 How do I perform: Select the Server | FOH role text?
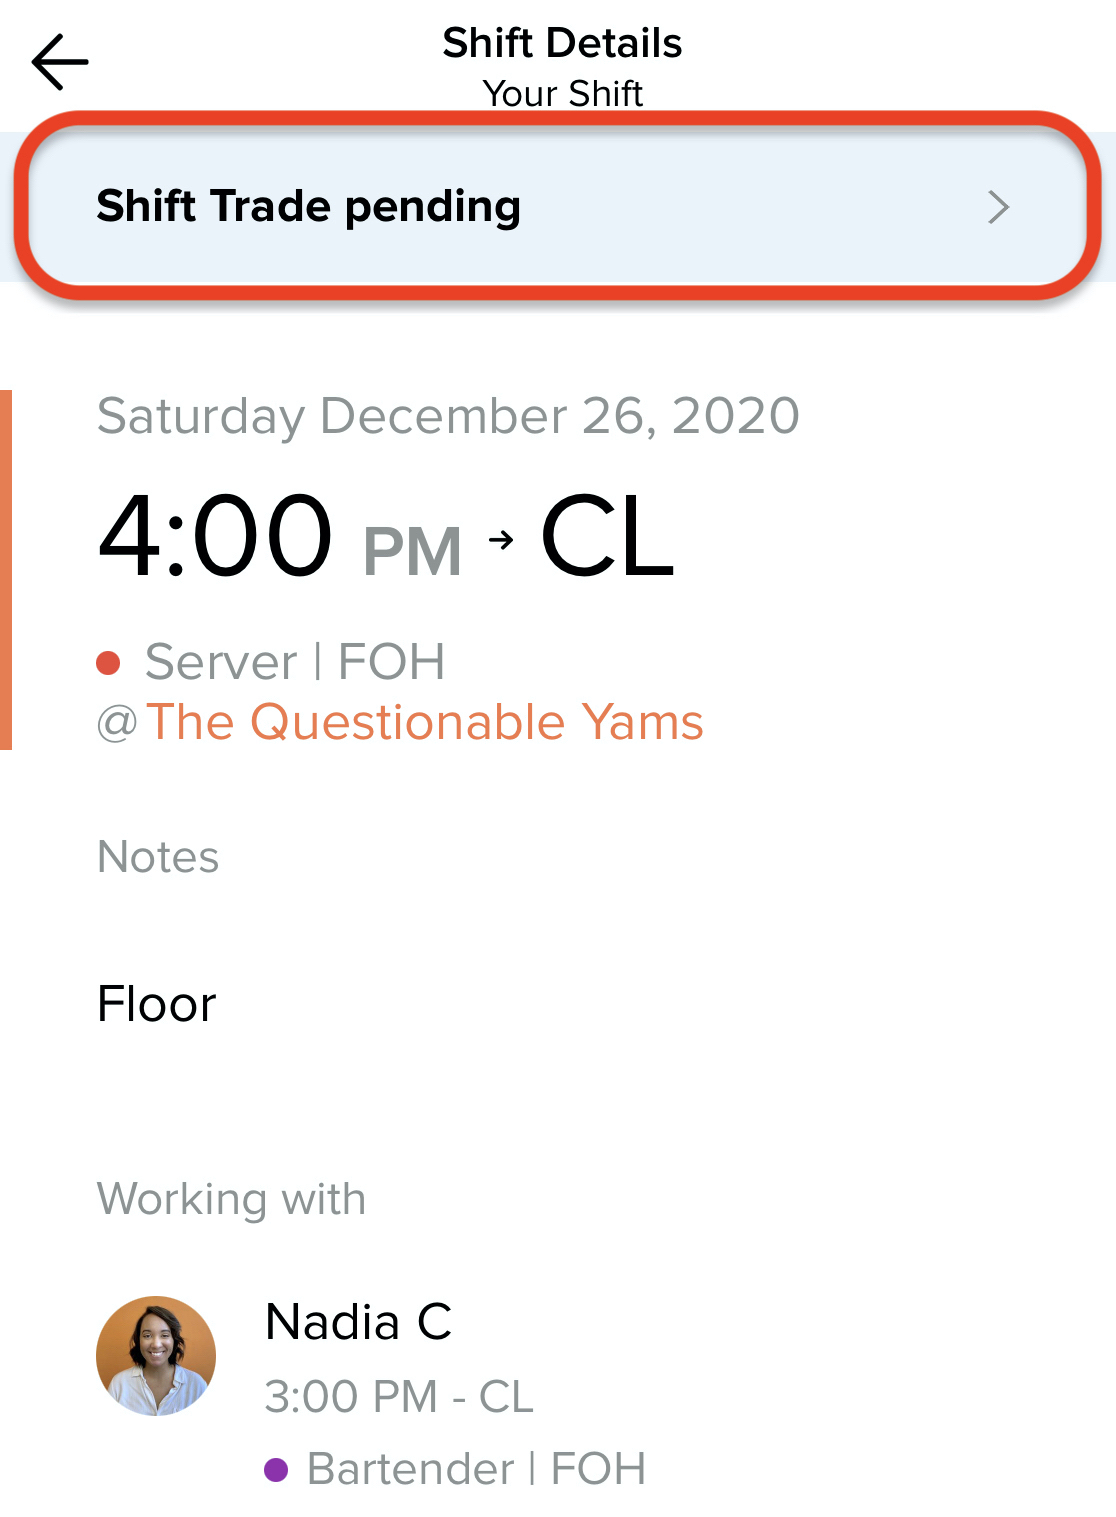(x=295, y=662)
